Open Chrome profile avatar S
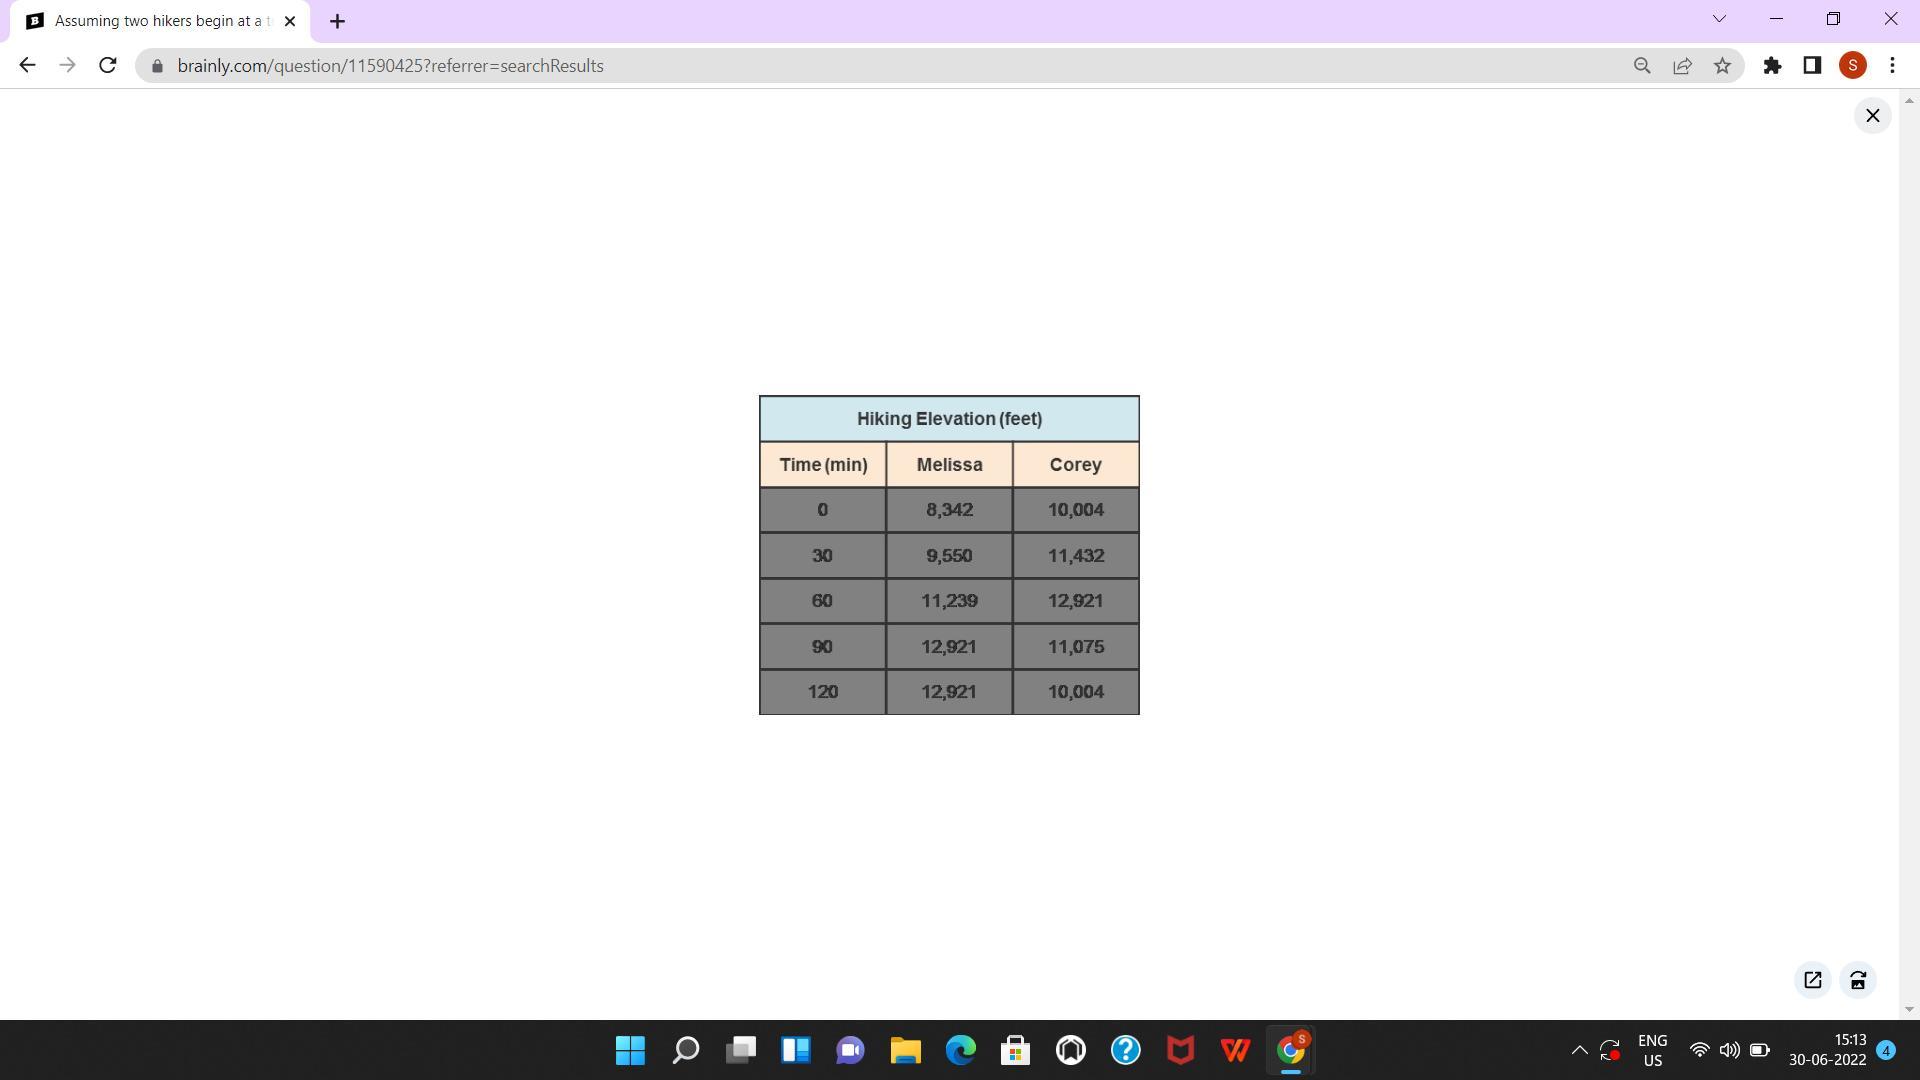 pyautogui.click(x=1852, y=66)
